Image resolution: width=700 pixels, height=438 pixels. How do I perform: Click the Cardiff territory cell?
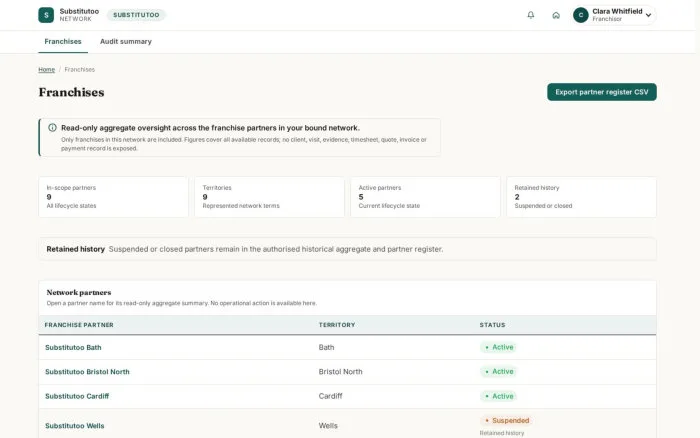(x=330, y=396)
